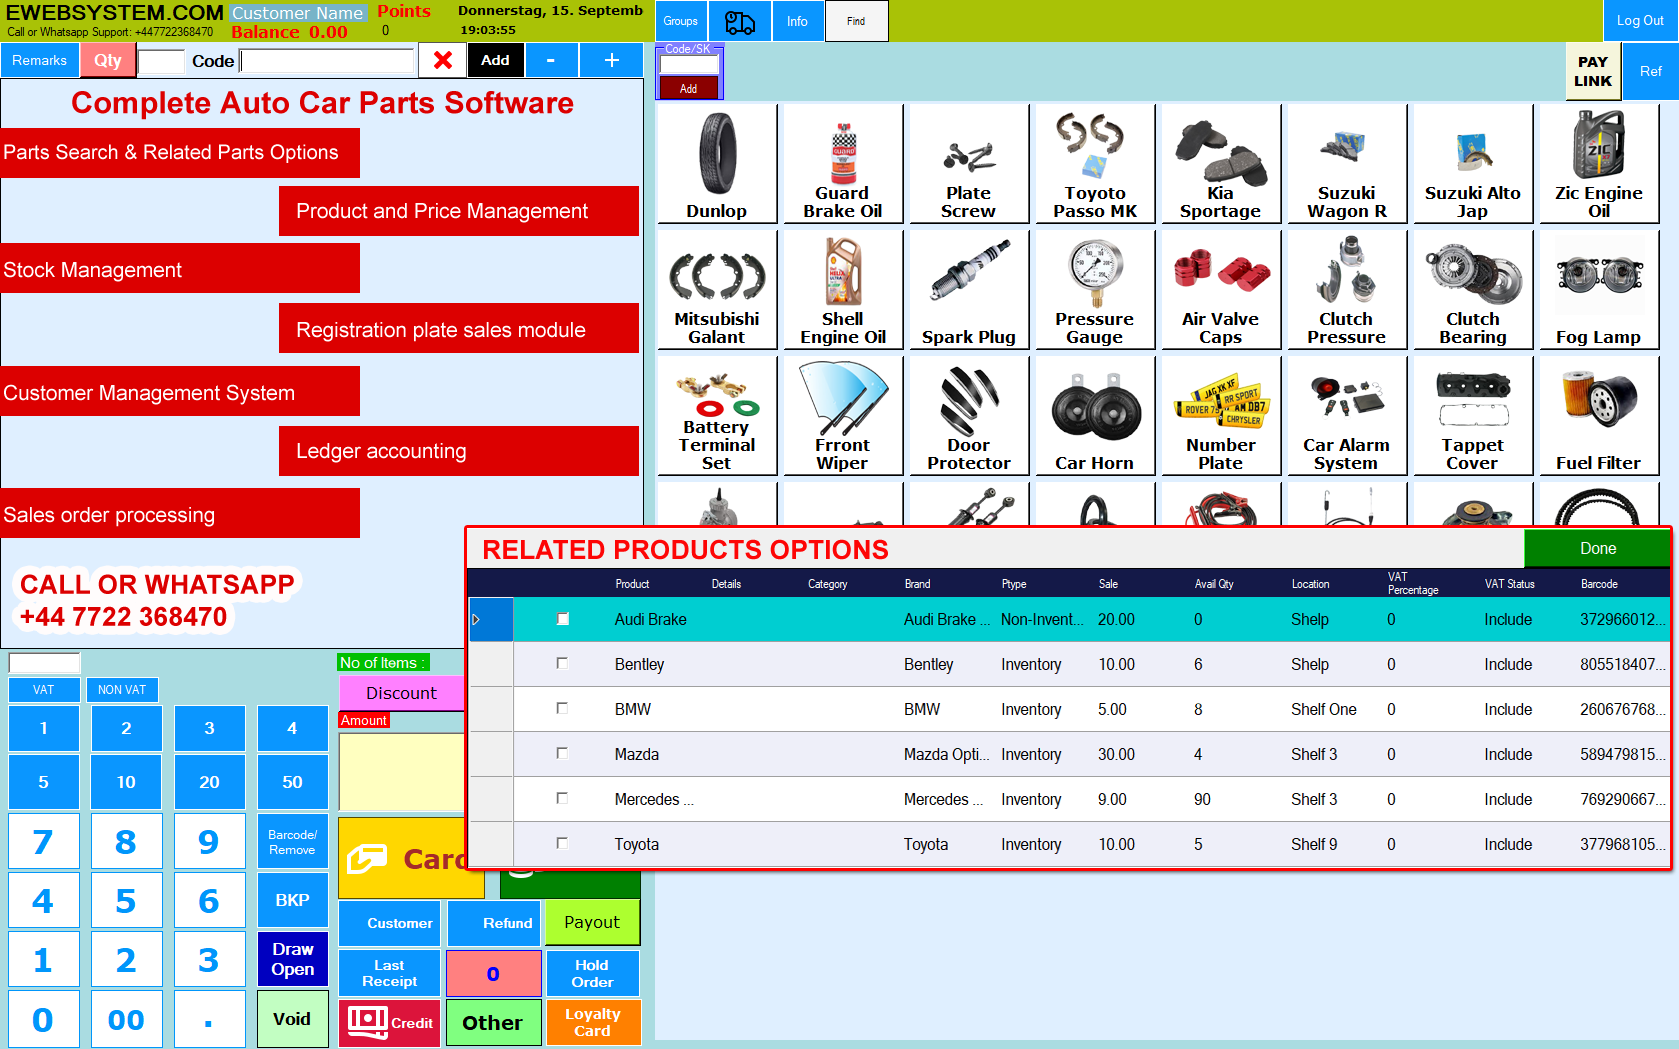Open Product and Price Management

tap(459, 211)
